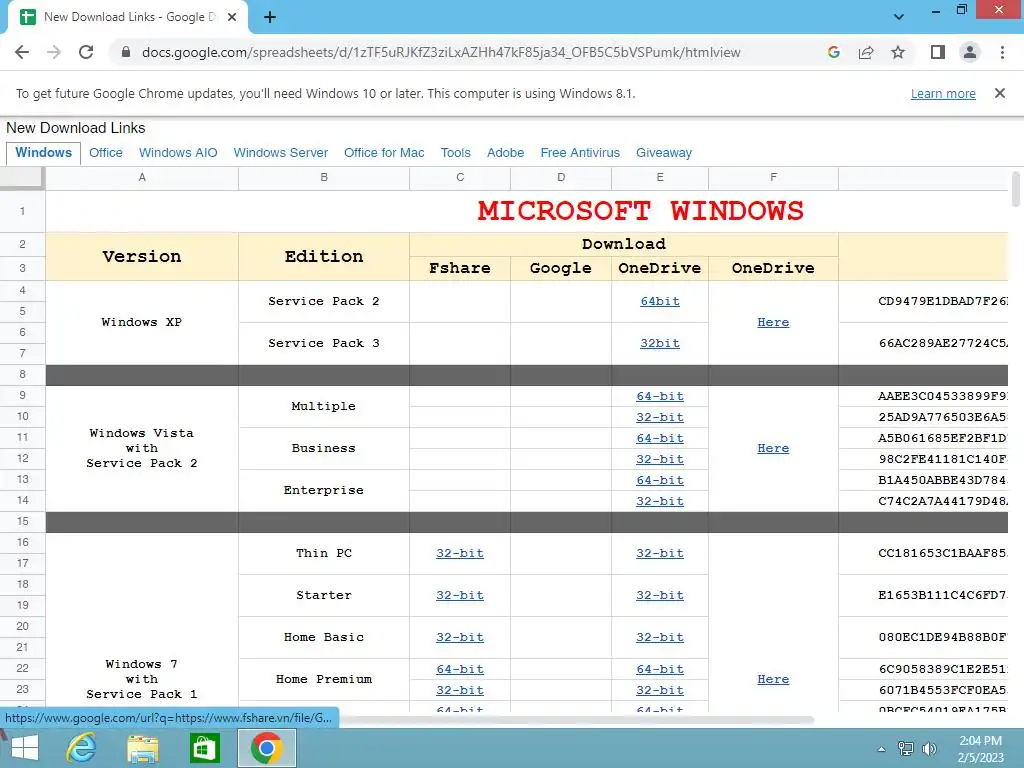Open Windows XP 64bit link
The image size is (1024, 768).
(660, 301)
